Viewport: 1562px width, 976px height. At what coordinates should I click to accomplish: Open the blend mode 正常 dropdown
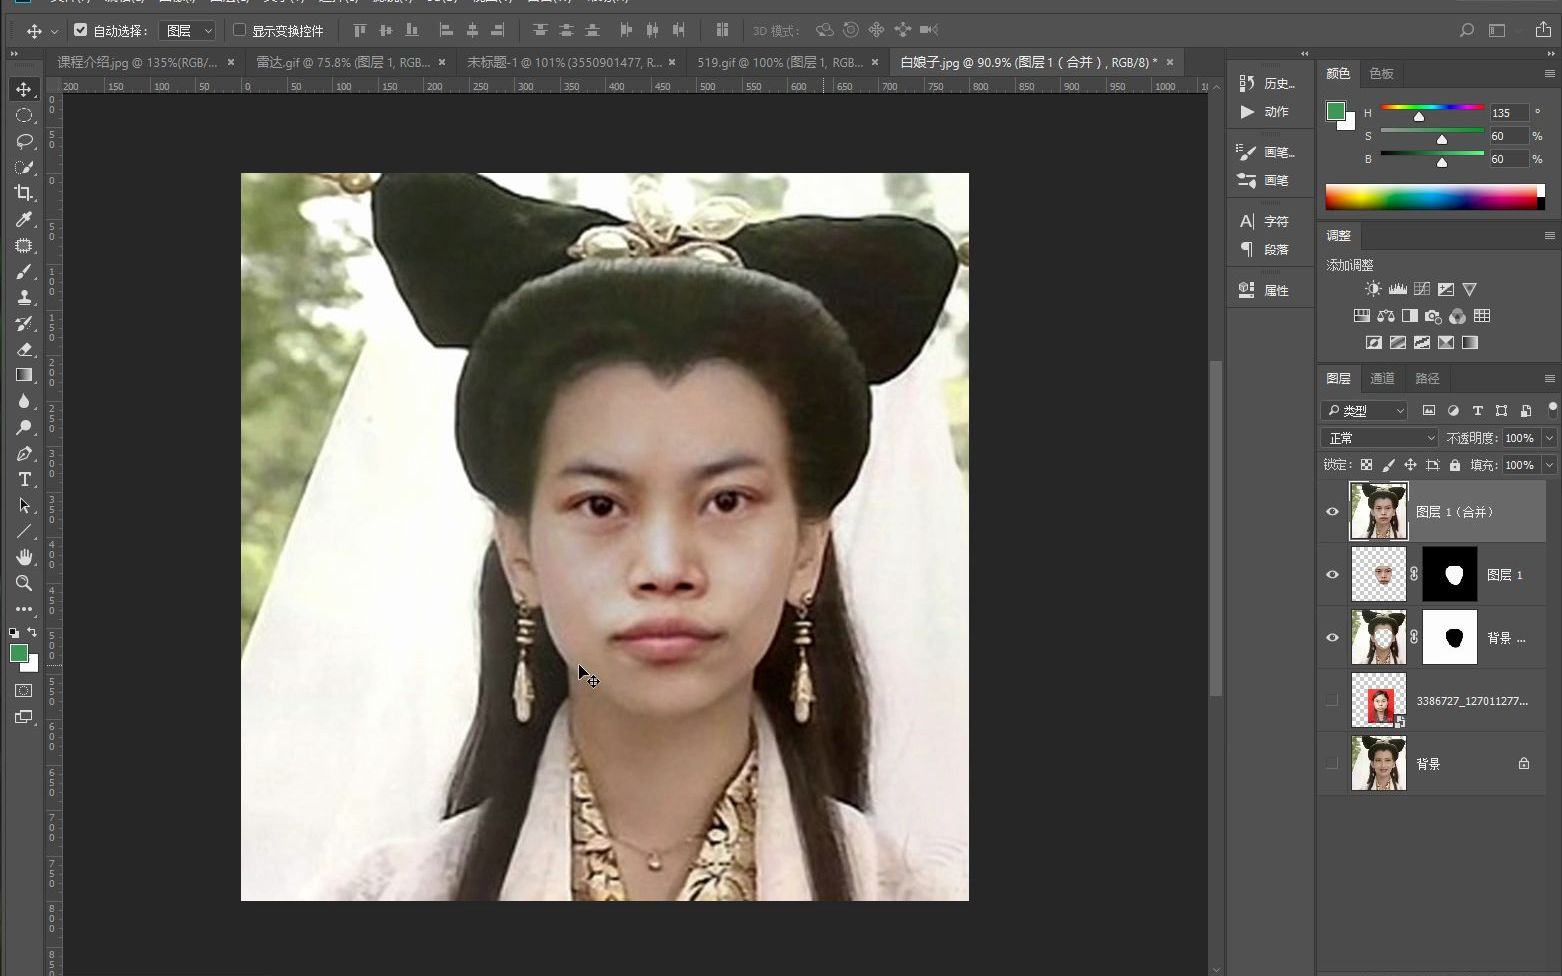(1379, 438)
